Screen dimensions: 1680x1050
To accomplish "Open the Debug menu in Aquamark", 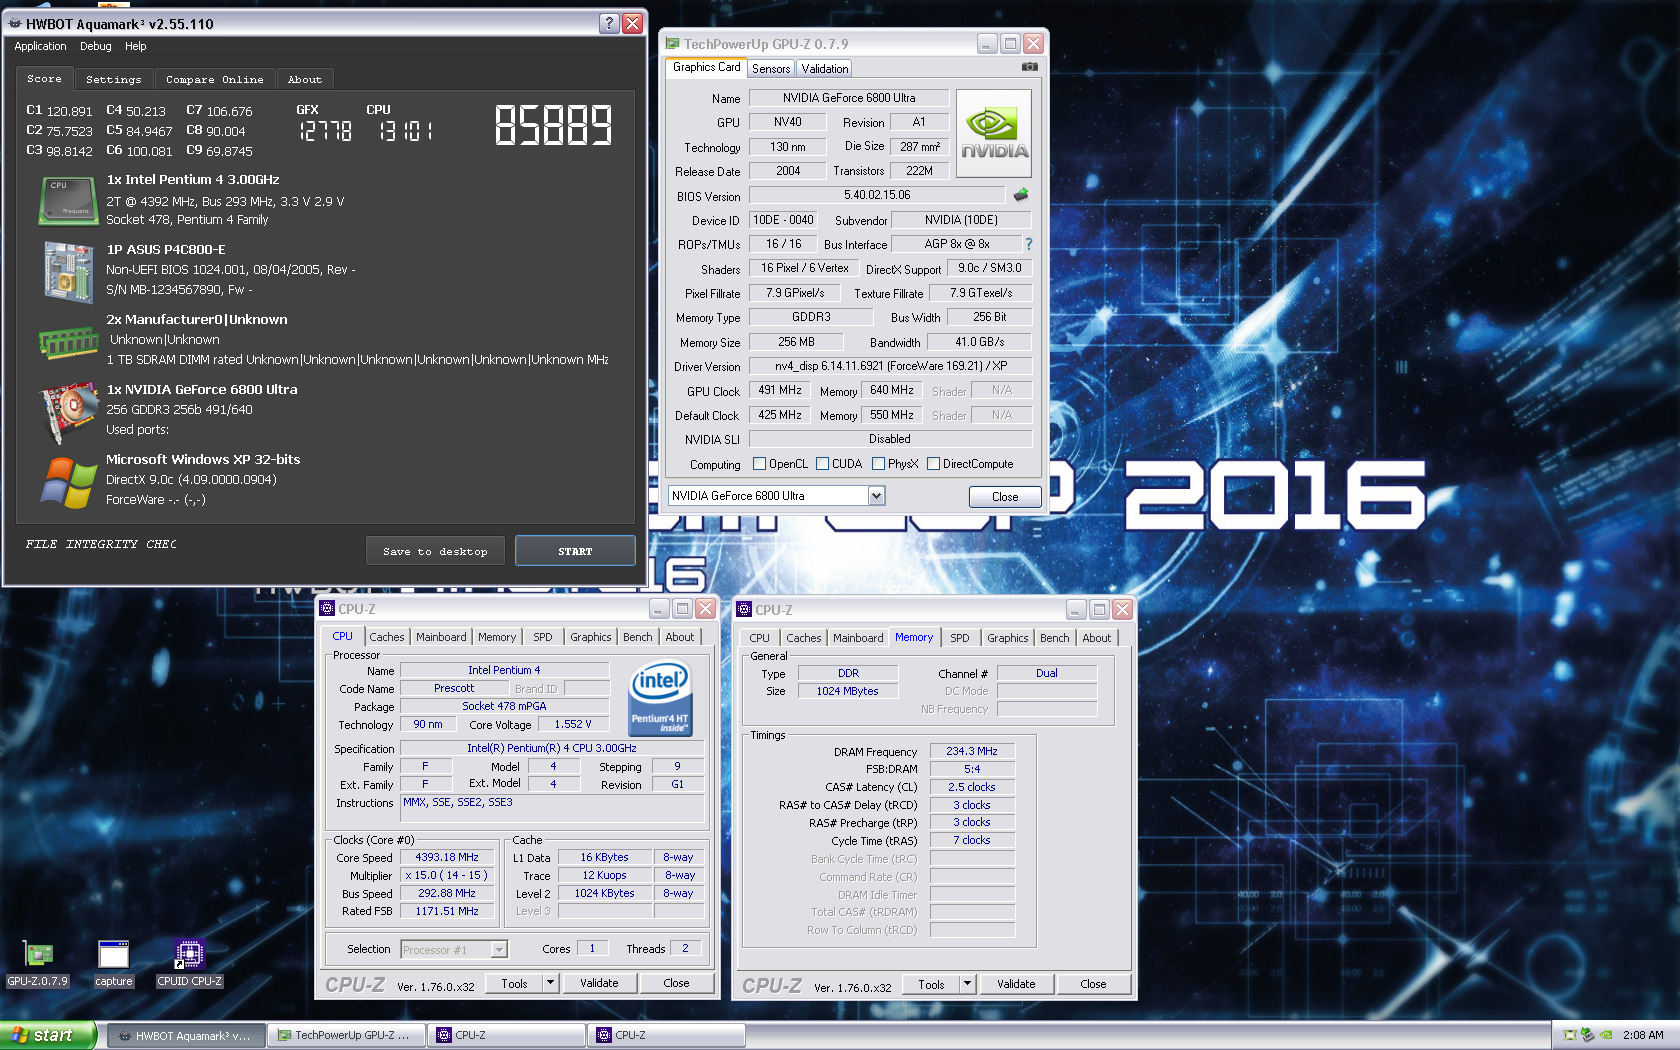I will click(96, 46).
